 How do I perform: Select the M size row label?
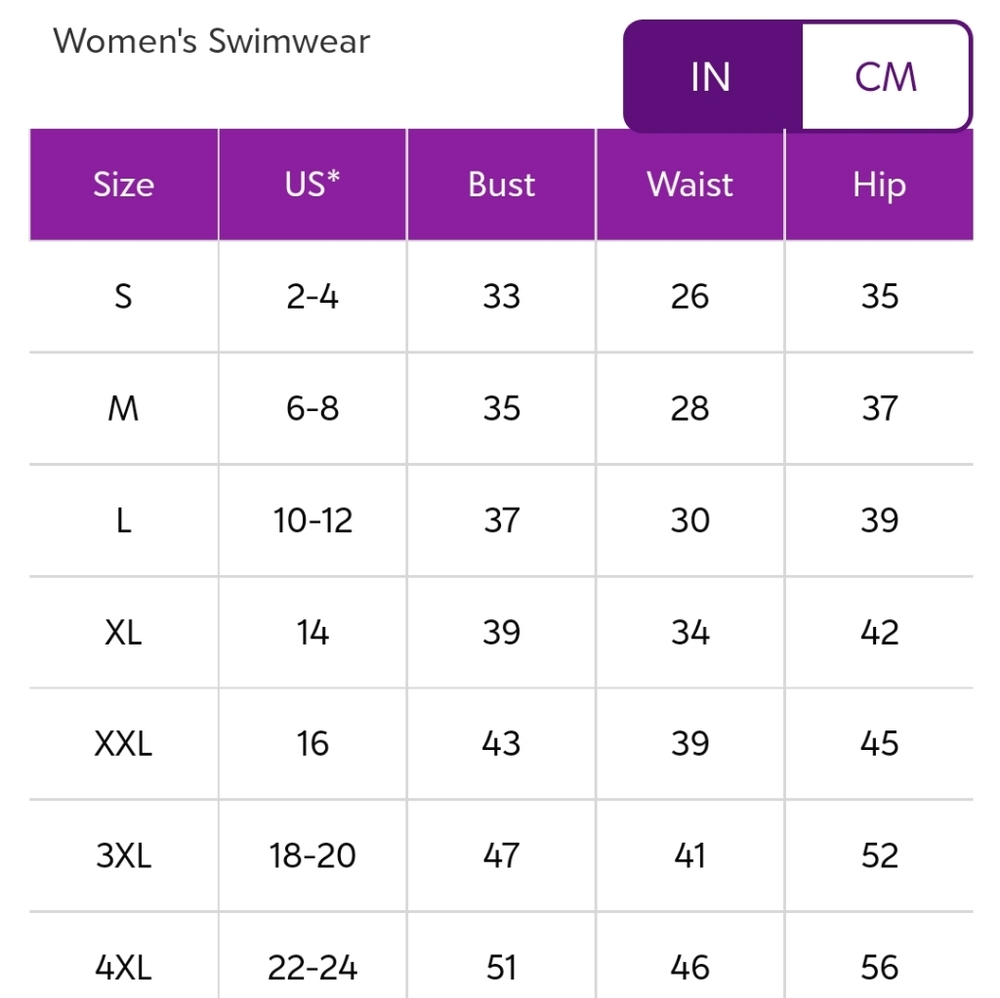tap(124, 408)
